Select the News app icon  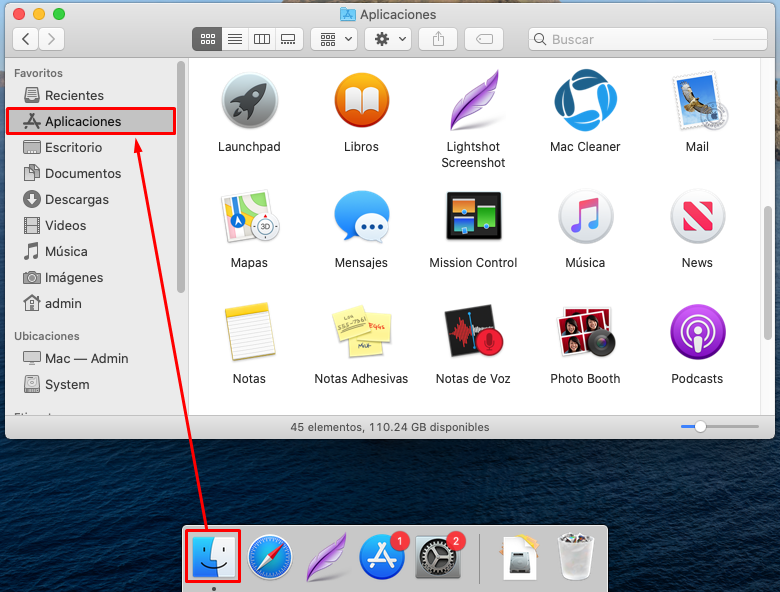(x=697, y=217)
